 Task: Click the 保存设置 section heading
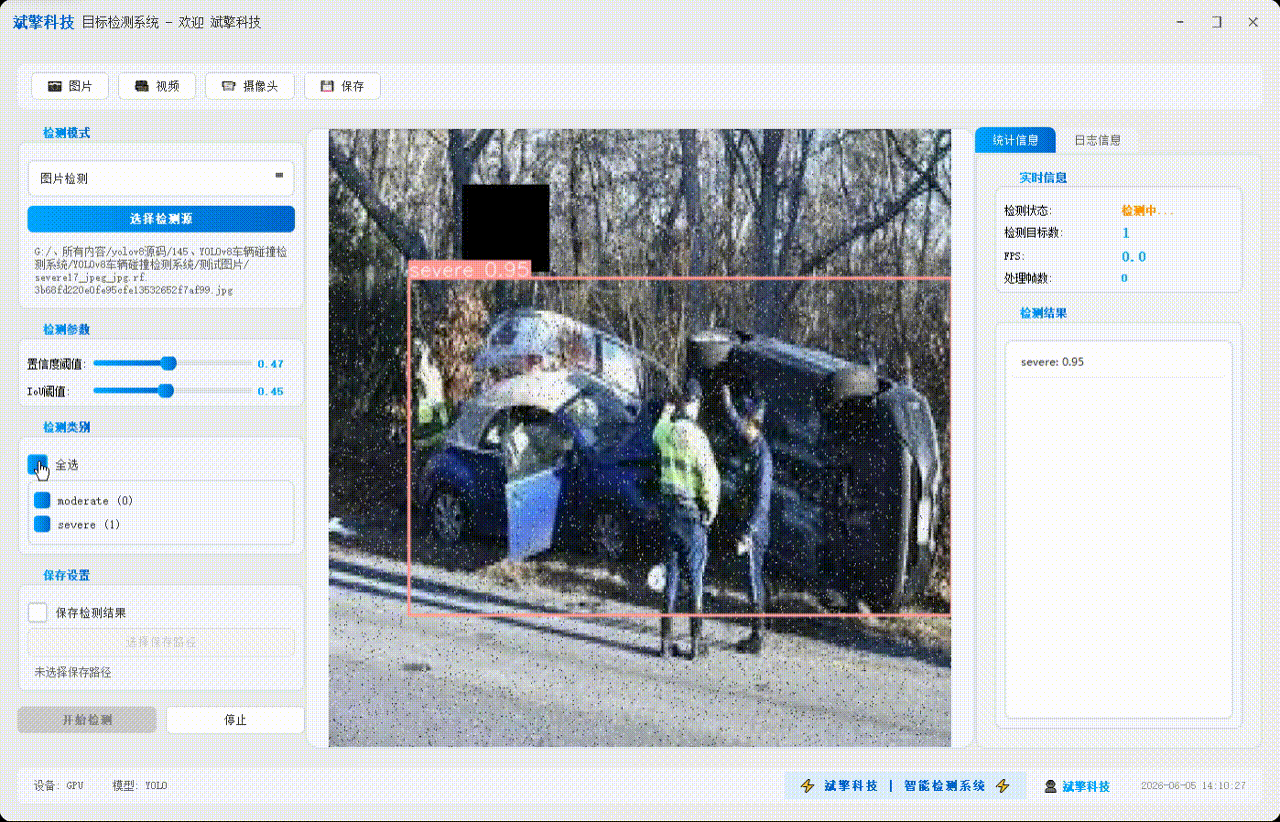click(x=66, y=576)
